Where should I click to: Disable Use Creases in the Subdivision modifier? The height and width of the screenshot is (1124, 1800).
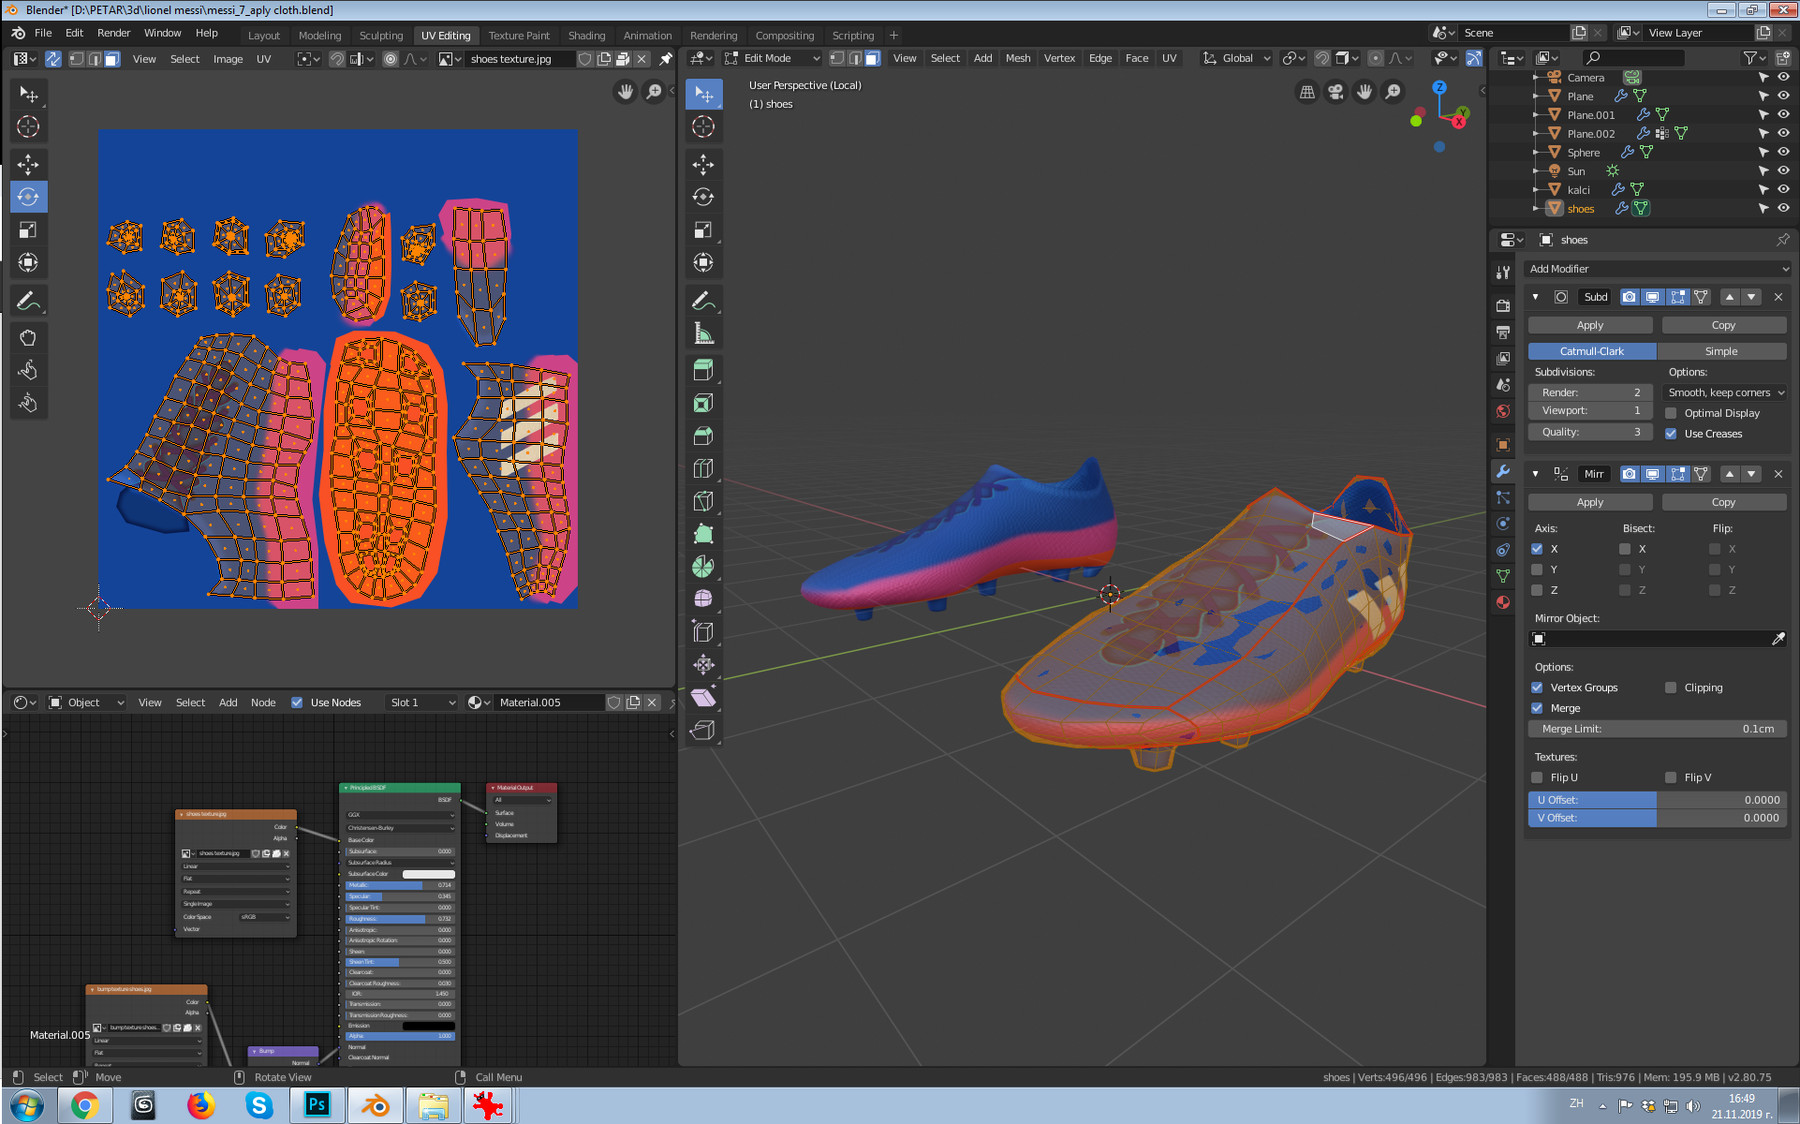(1671, 433)
